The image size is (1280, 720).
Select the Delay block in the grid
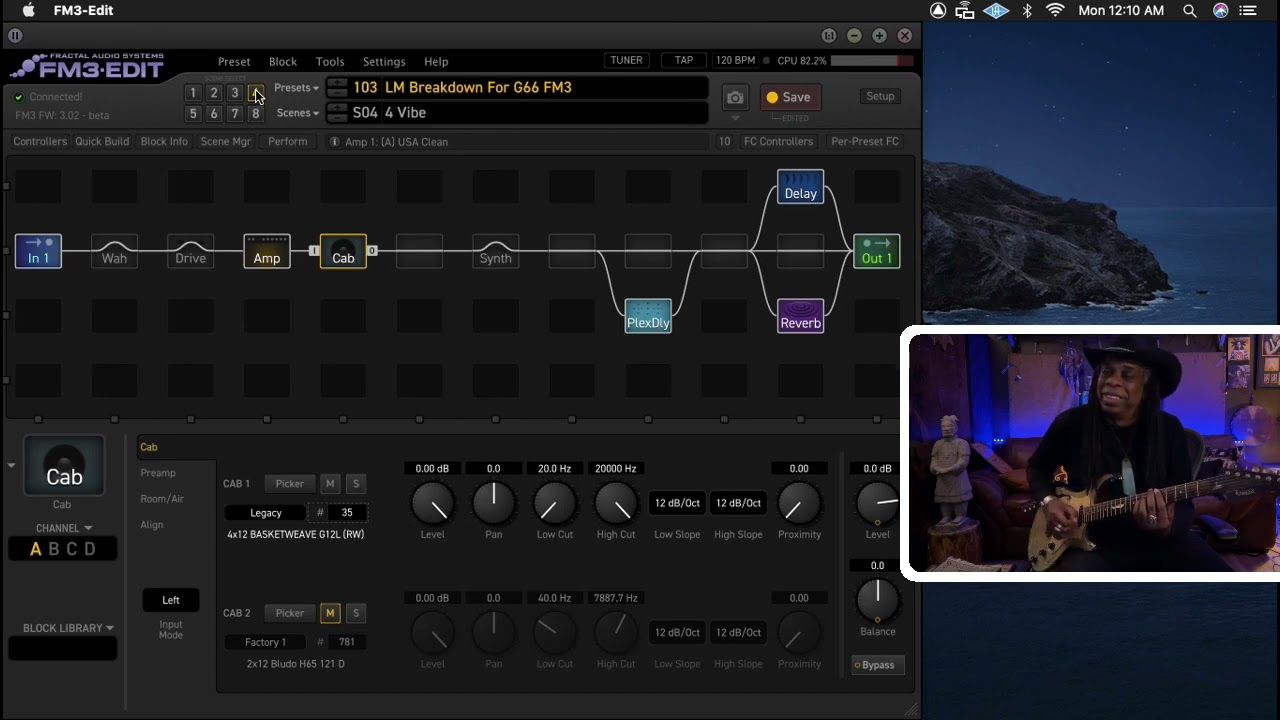click(800, 187)
